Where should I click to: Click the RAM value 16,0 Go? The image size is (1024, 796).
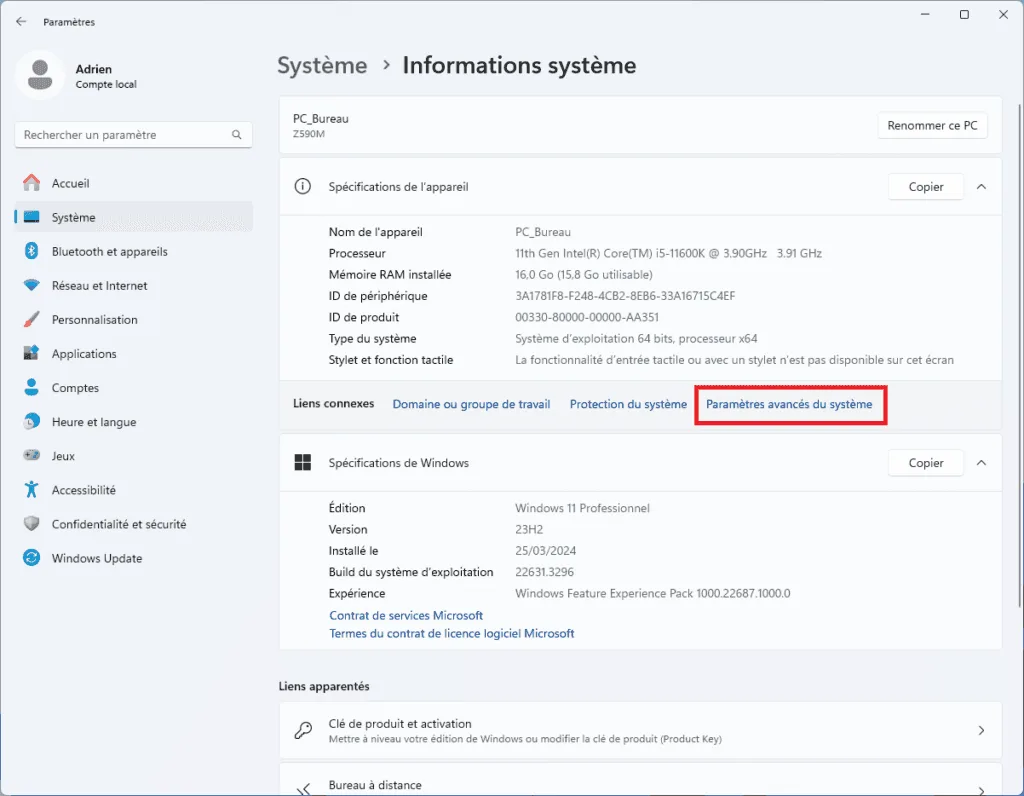click(583, 275)
